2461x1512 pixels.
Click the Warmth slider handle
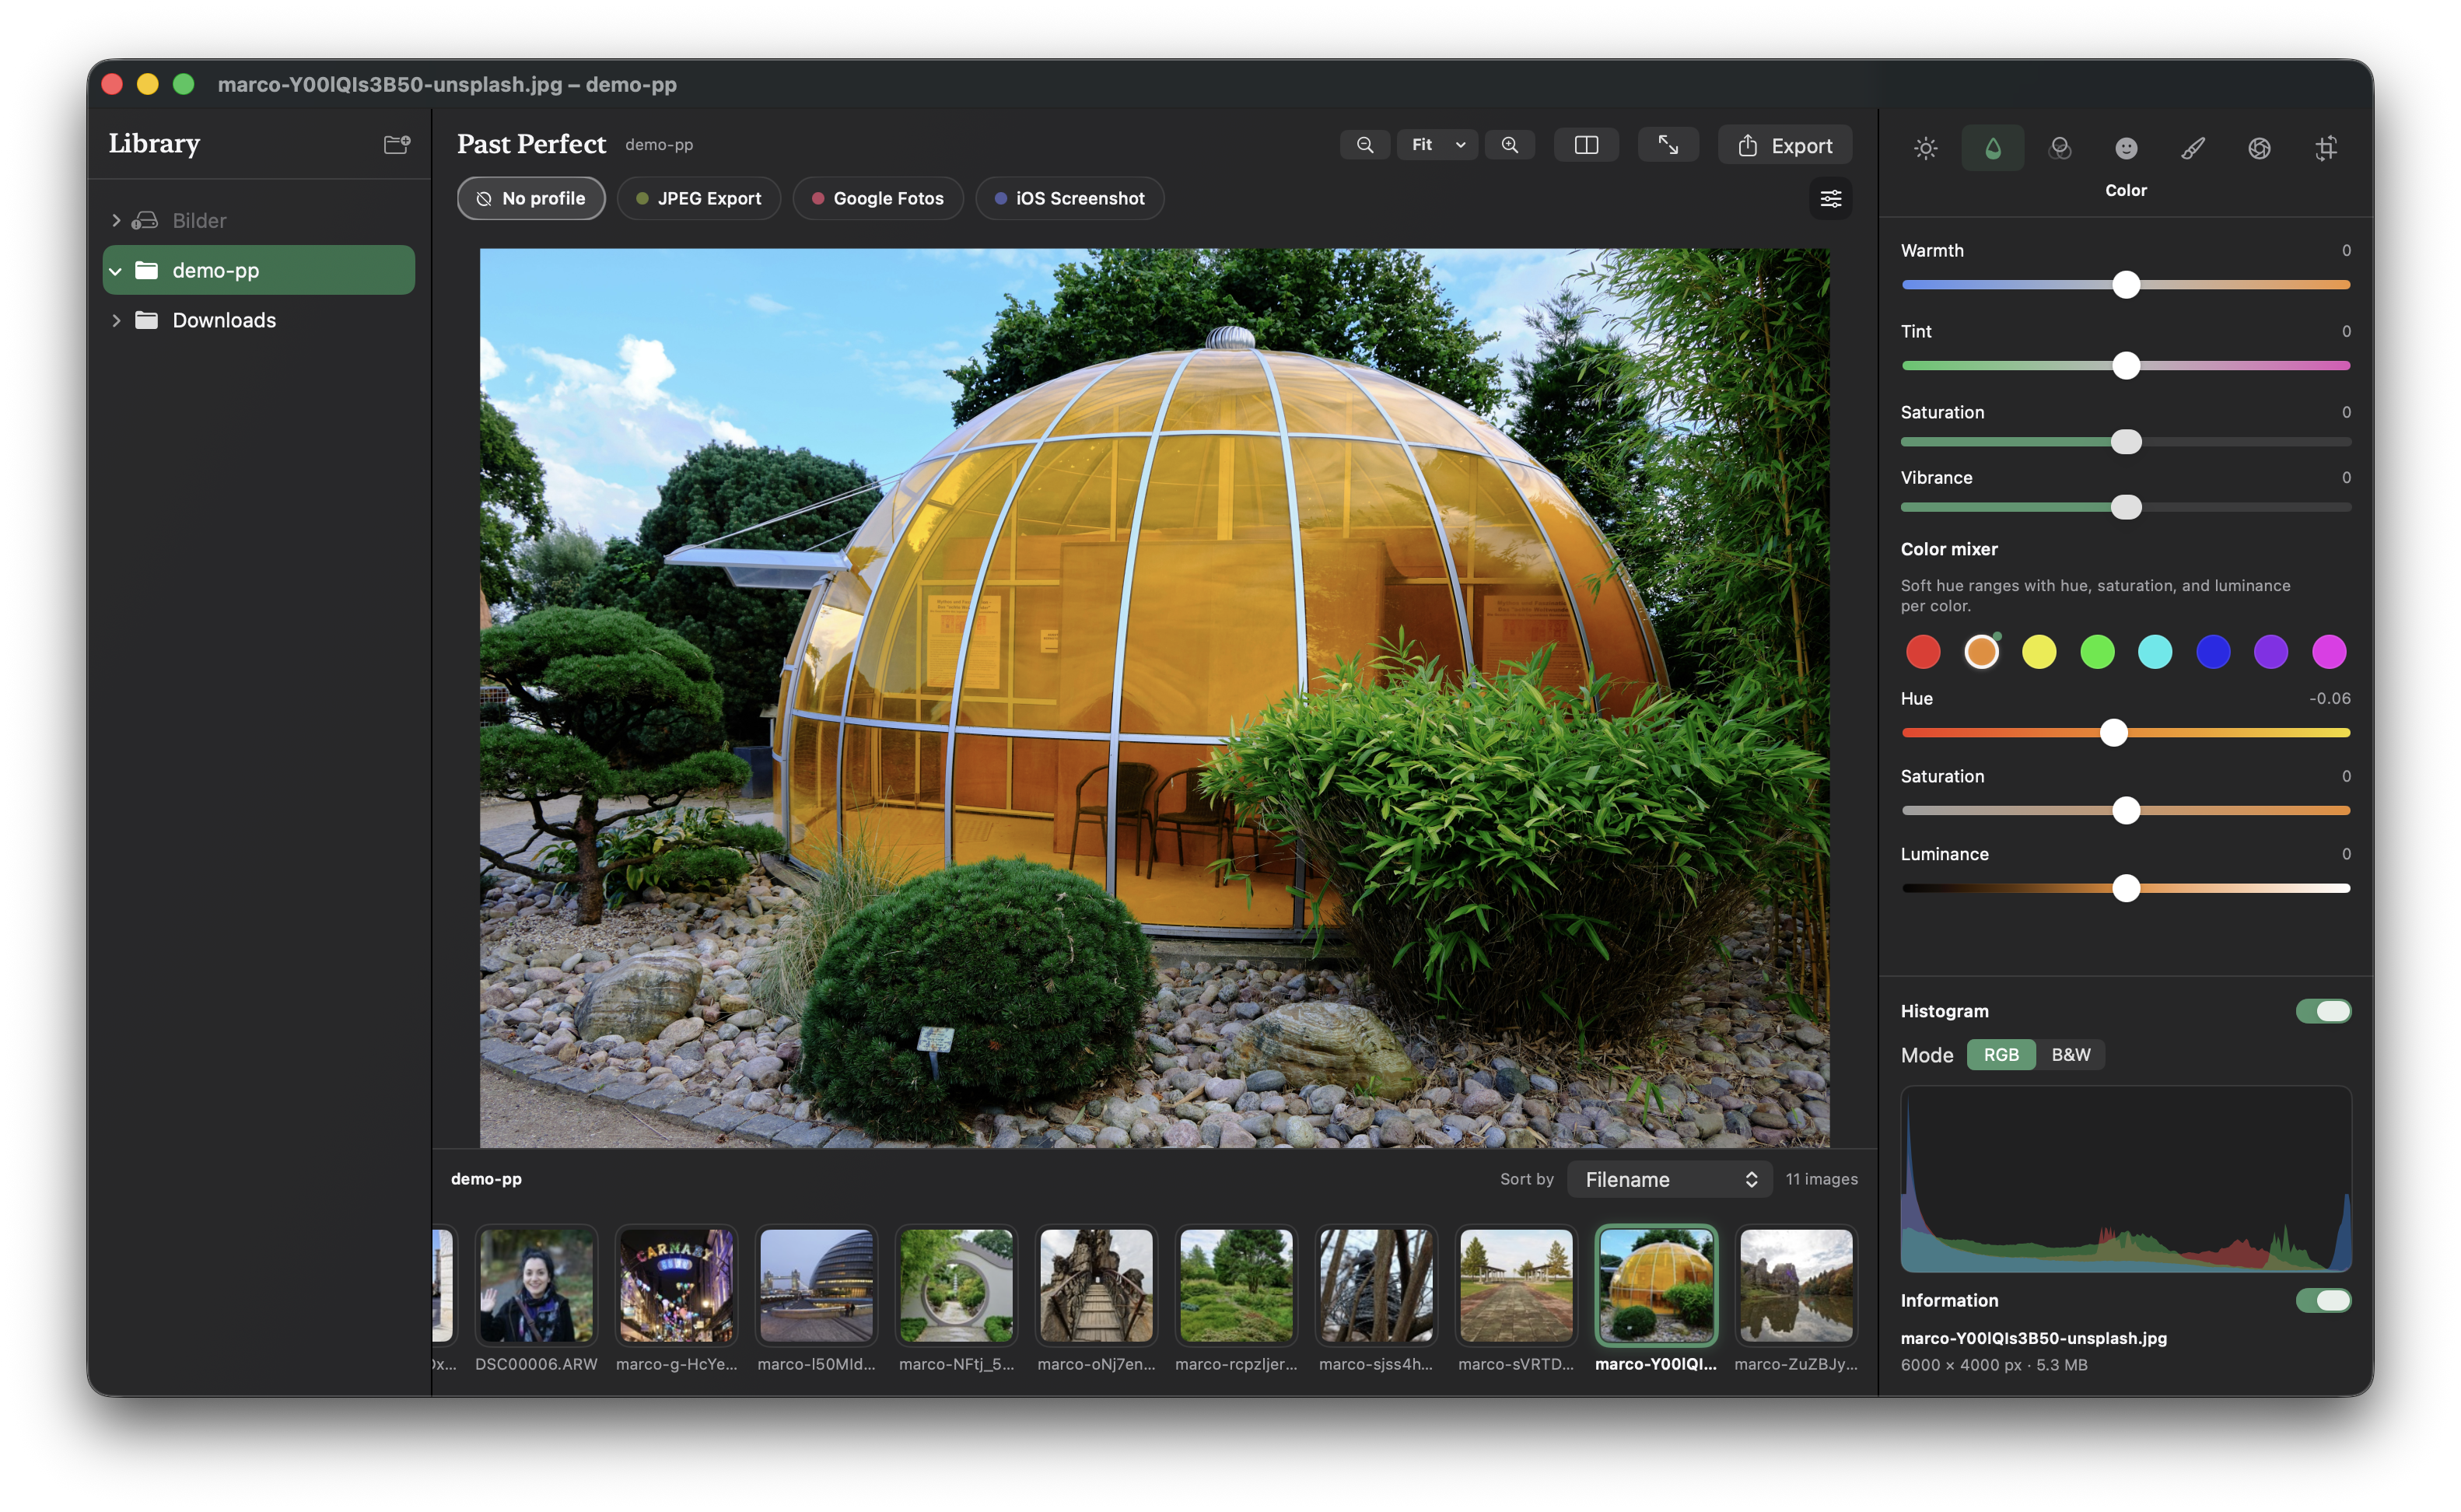(x=2126, y=285)
